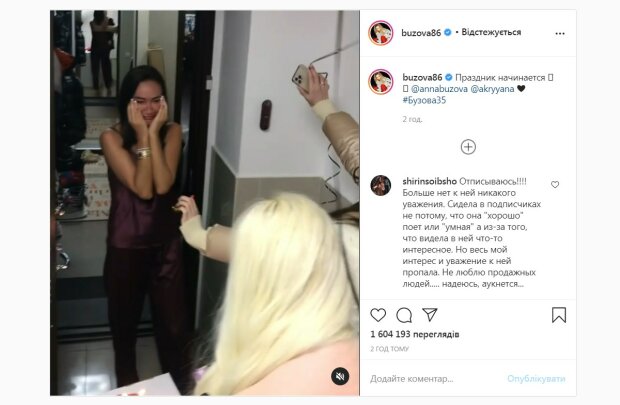Open the three-dot more options menu

[560, 34]
